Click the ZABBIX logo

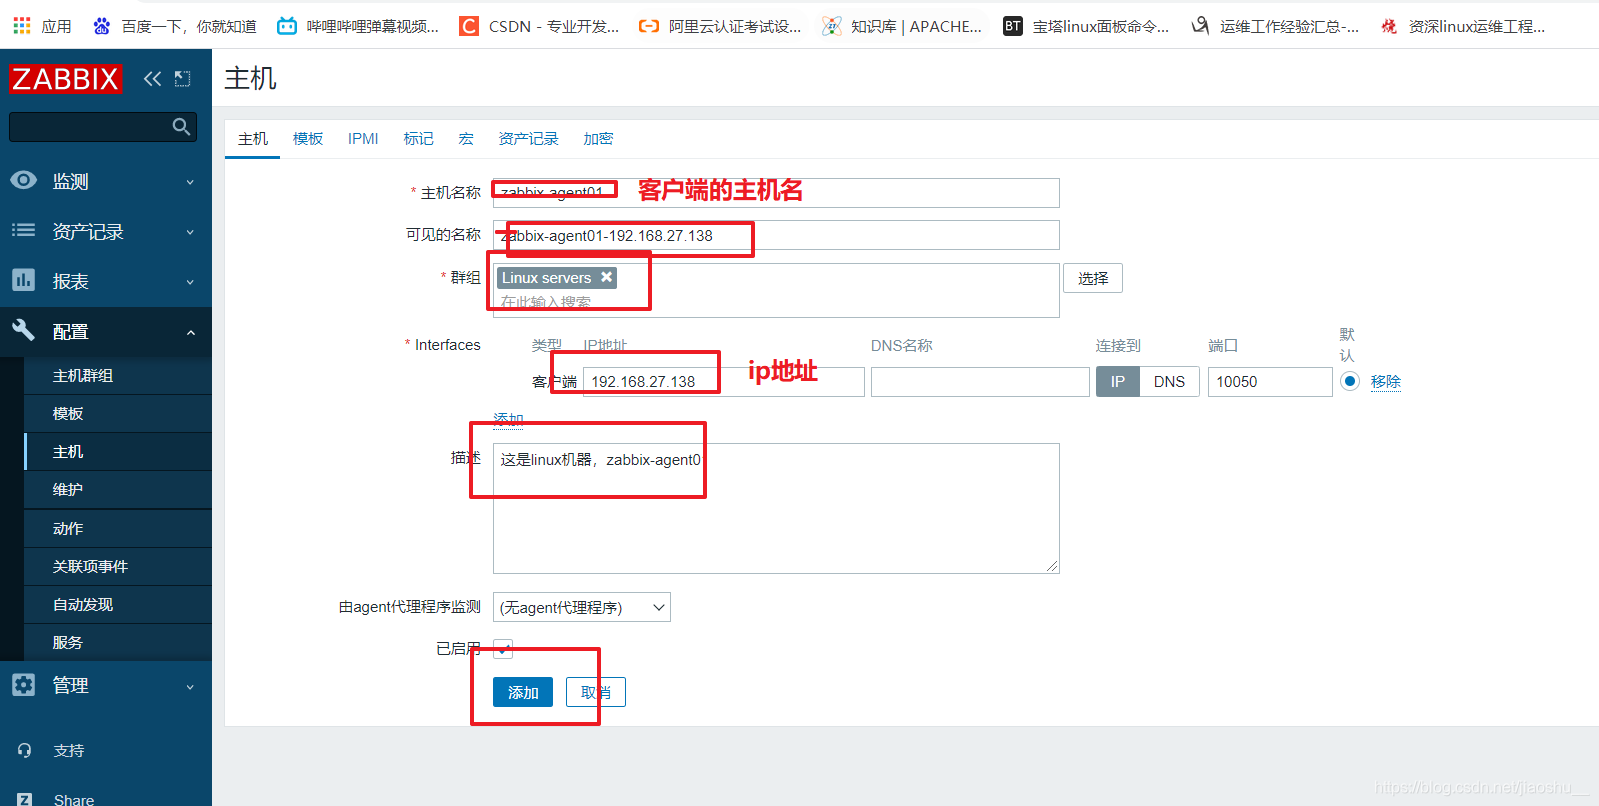pos(65,78)
